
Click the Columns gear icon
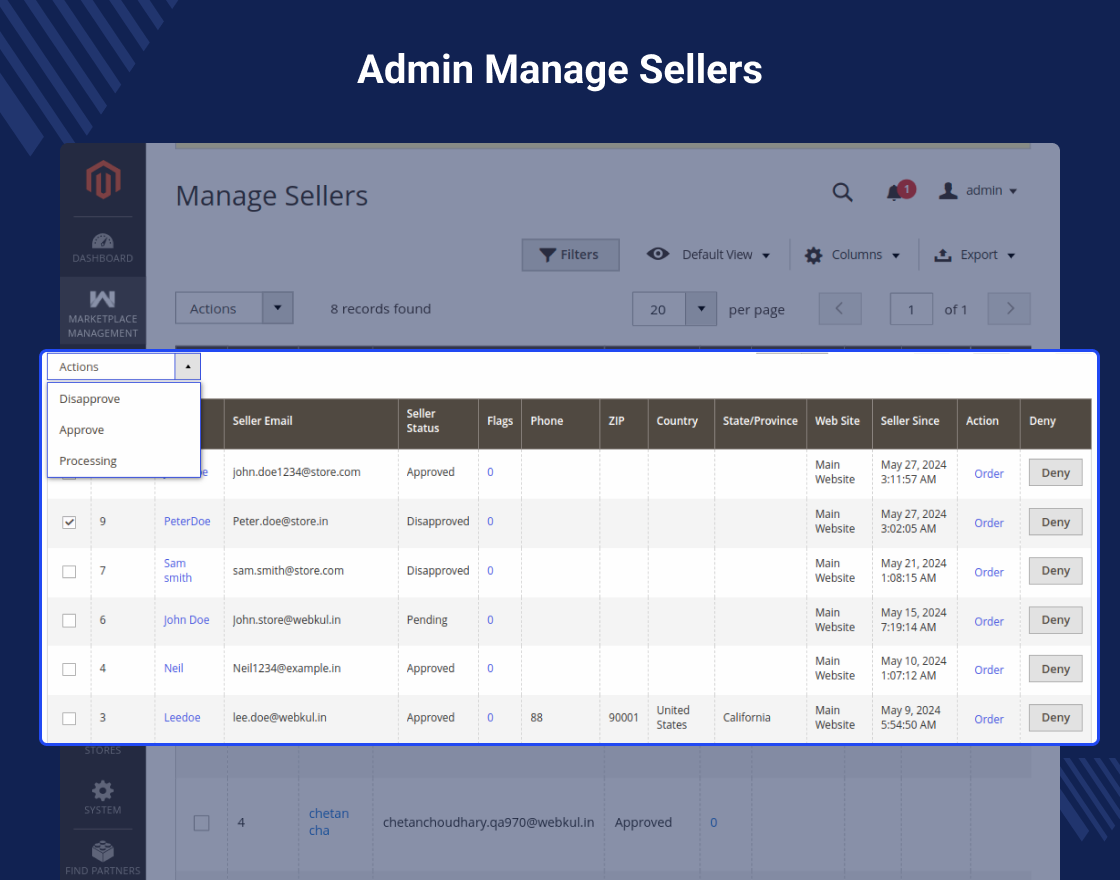[813, 255]
